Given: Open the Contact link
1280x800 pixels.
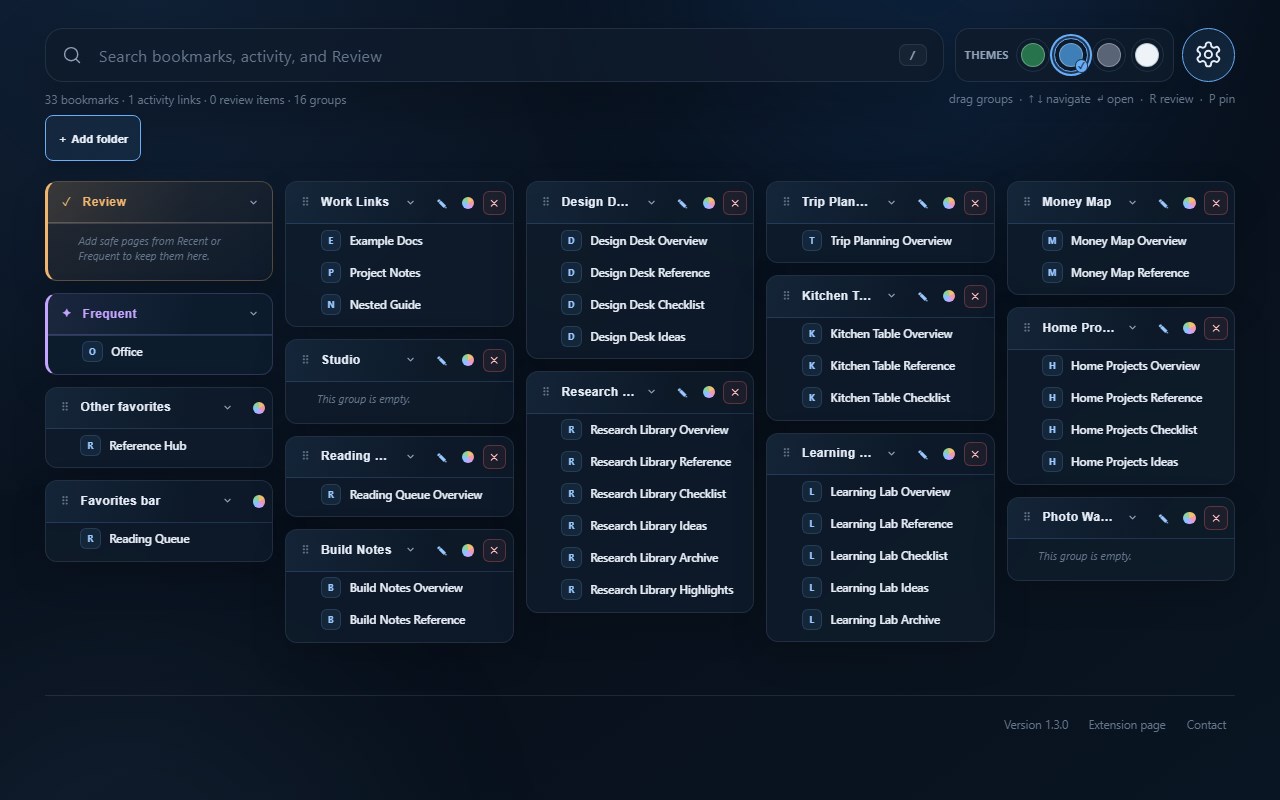Looking at the screenshot, I should (1206, 725).
